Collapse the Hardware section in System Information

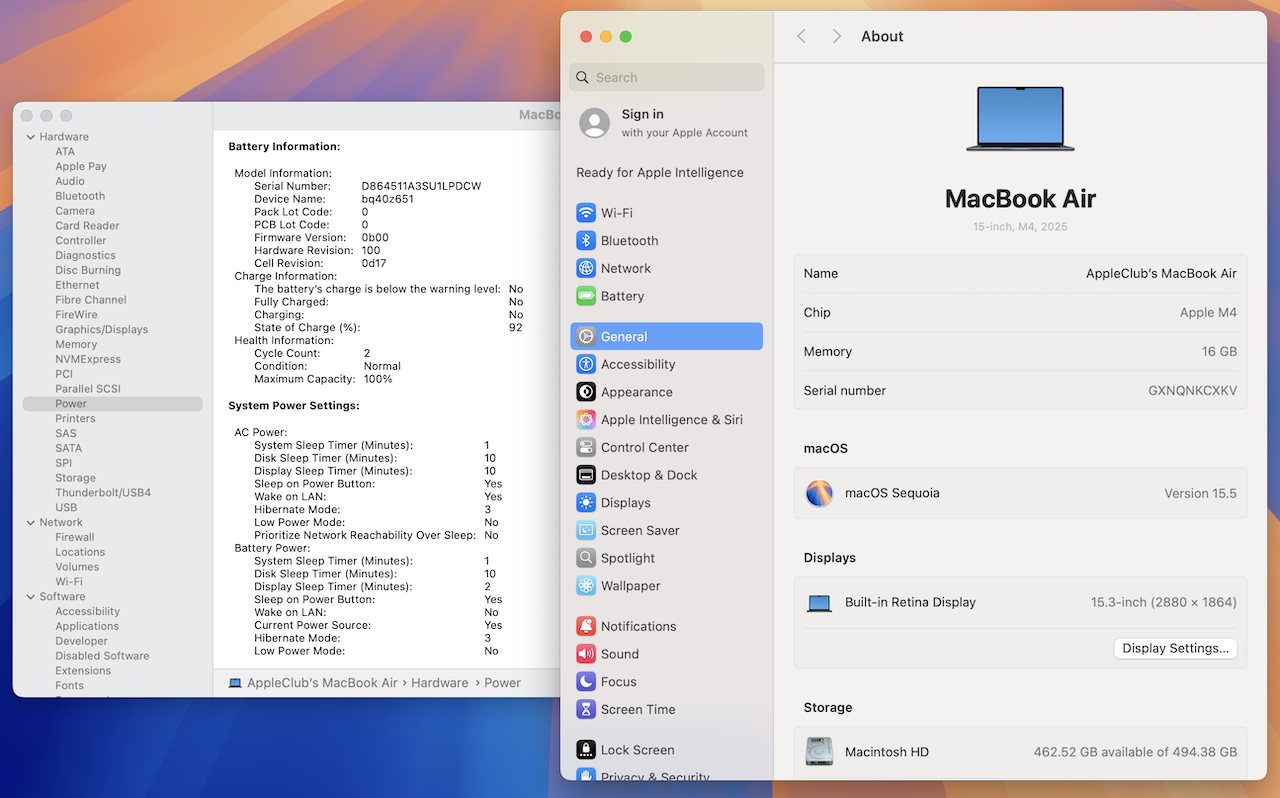tap(30, 137)
